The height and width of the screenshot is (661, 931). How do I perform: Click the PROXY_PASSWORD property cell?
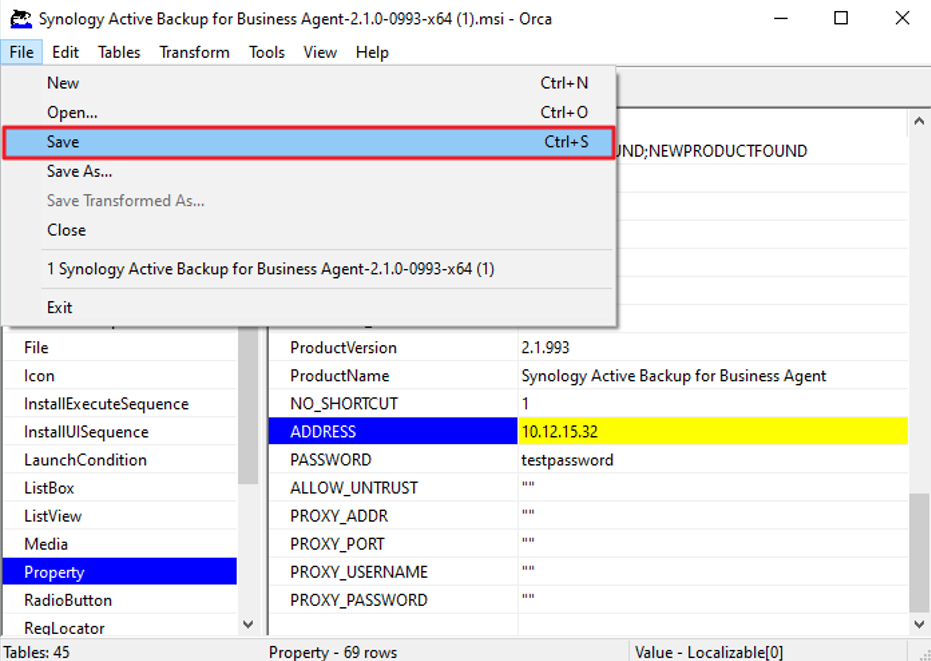(393, 600)
